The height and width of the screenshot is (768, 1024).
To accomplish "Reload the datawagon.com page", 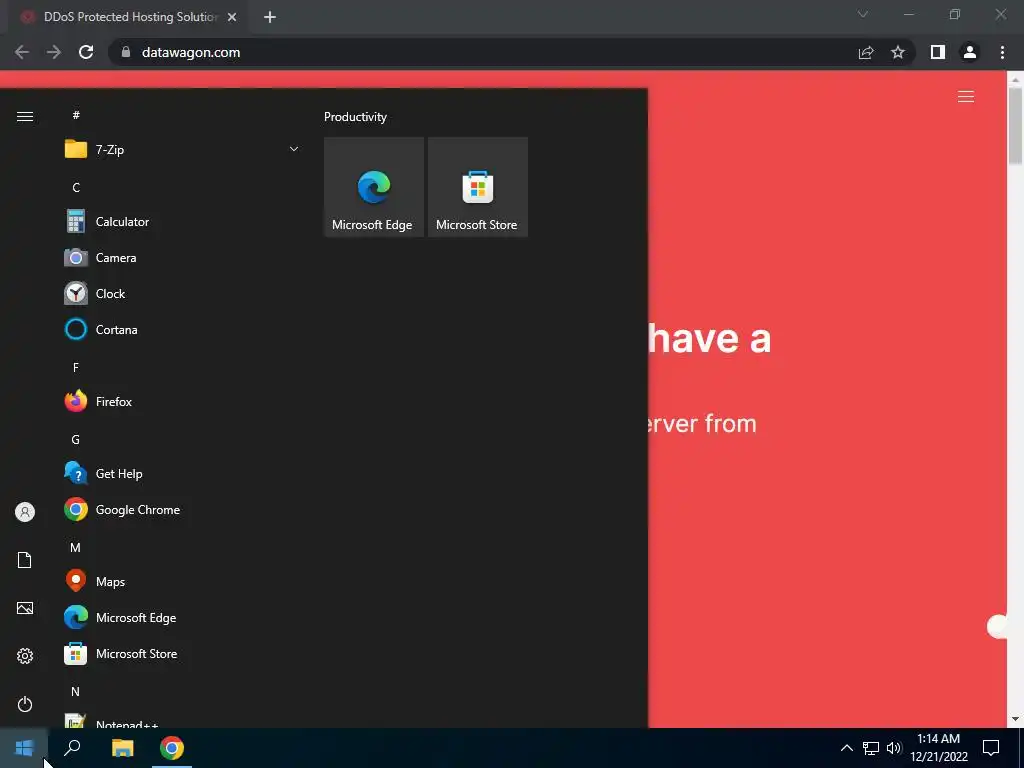I will pos(86,52).
